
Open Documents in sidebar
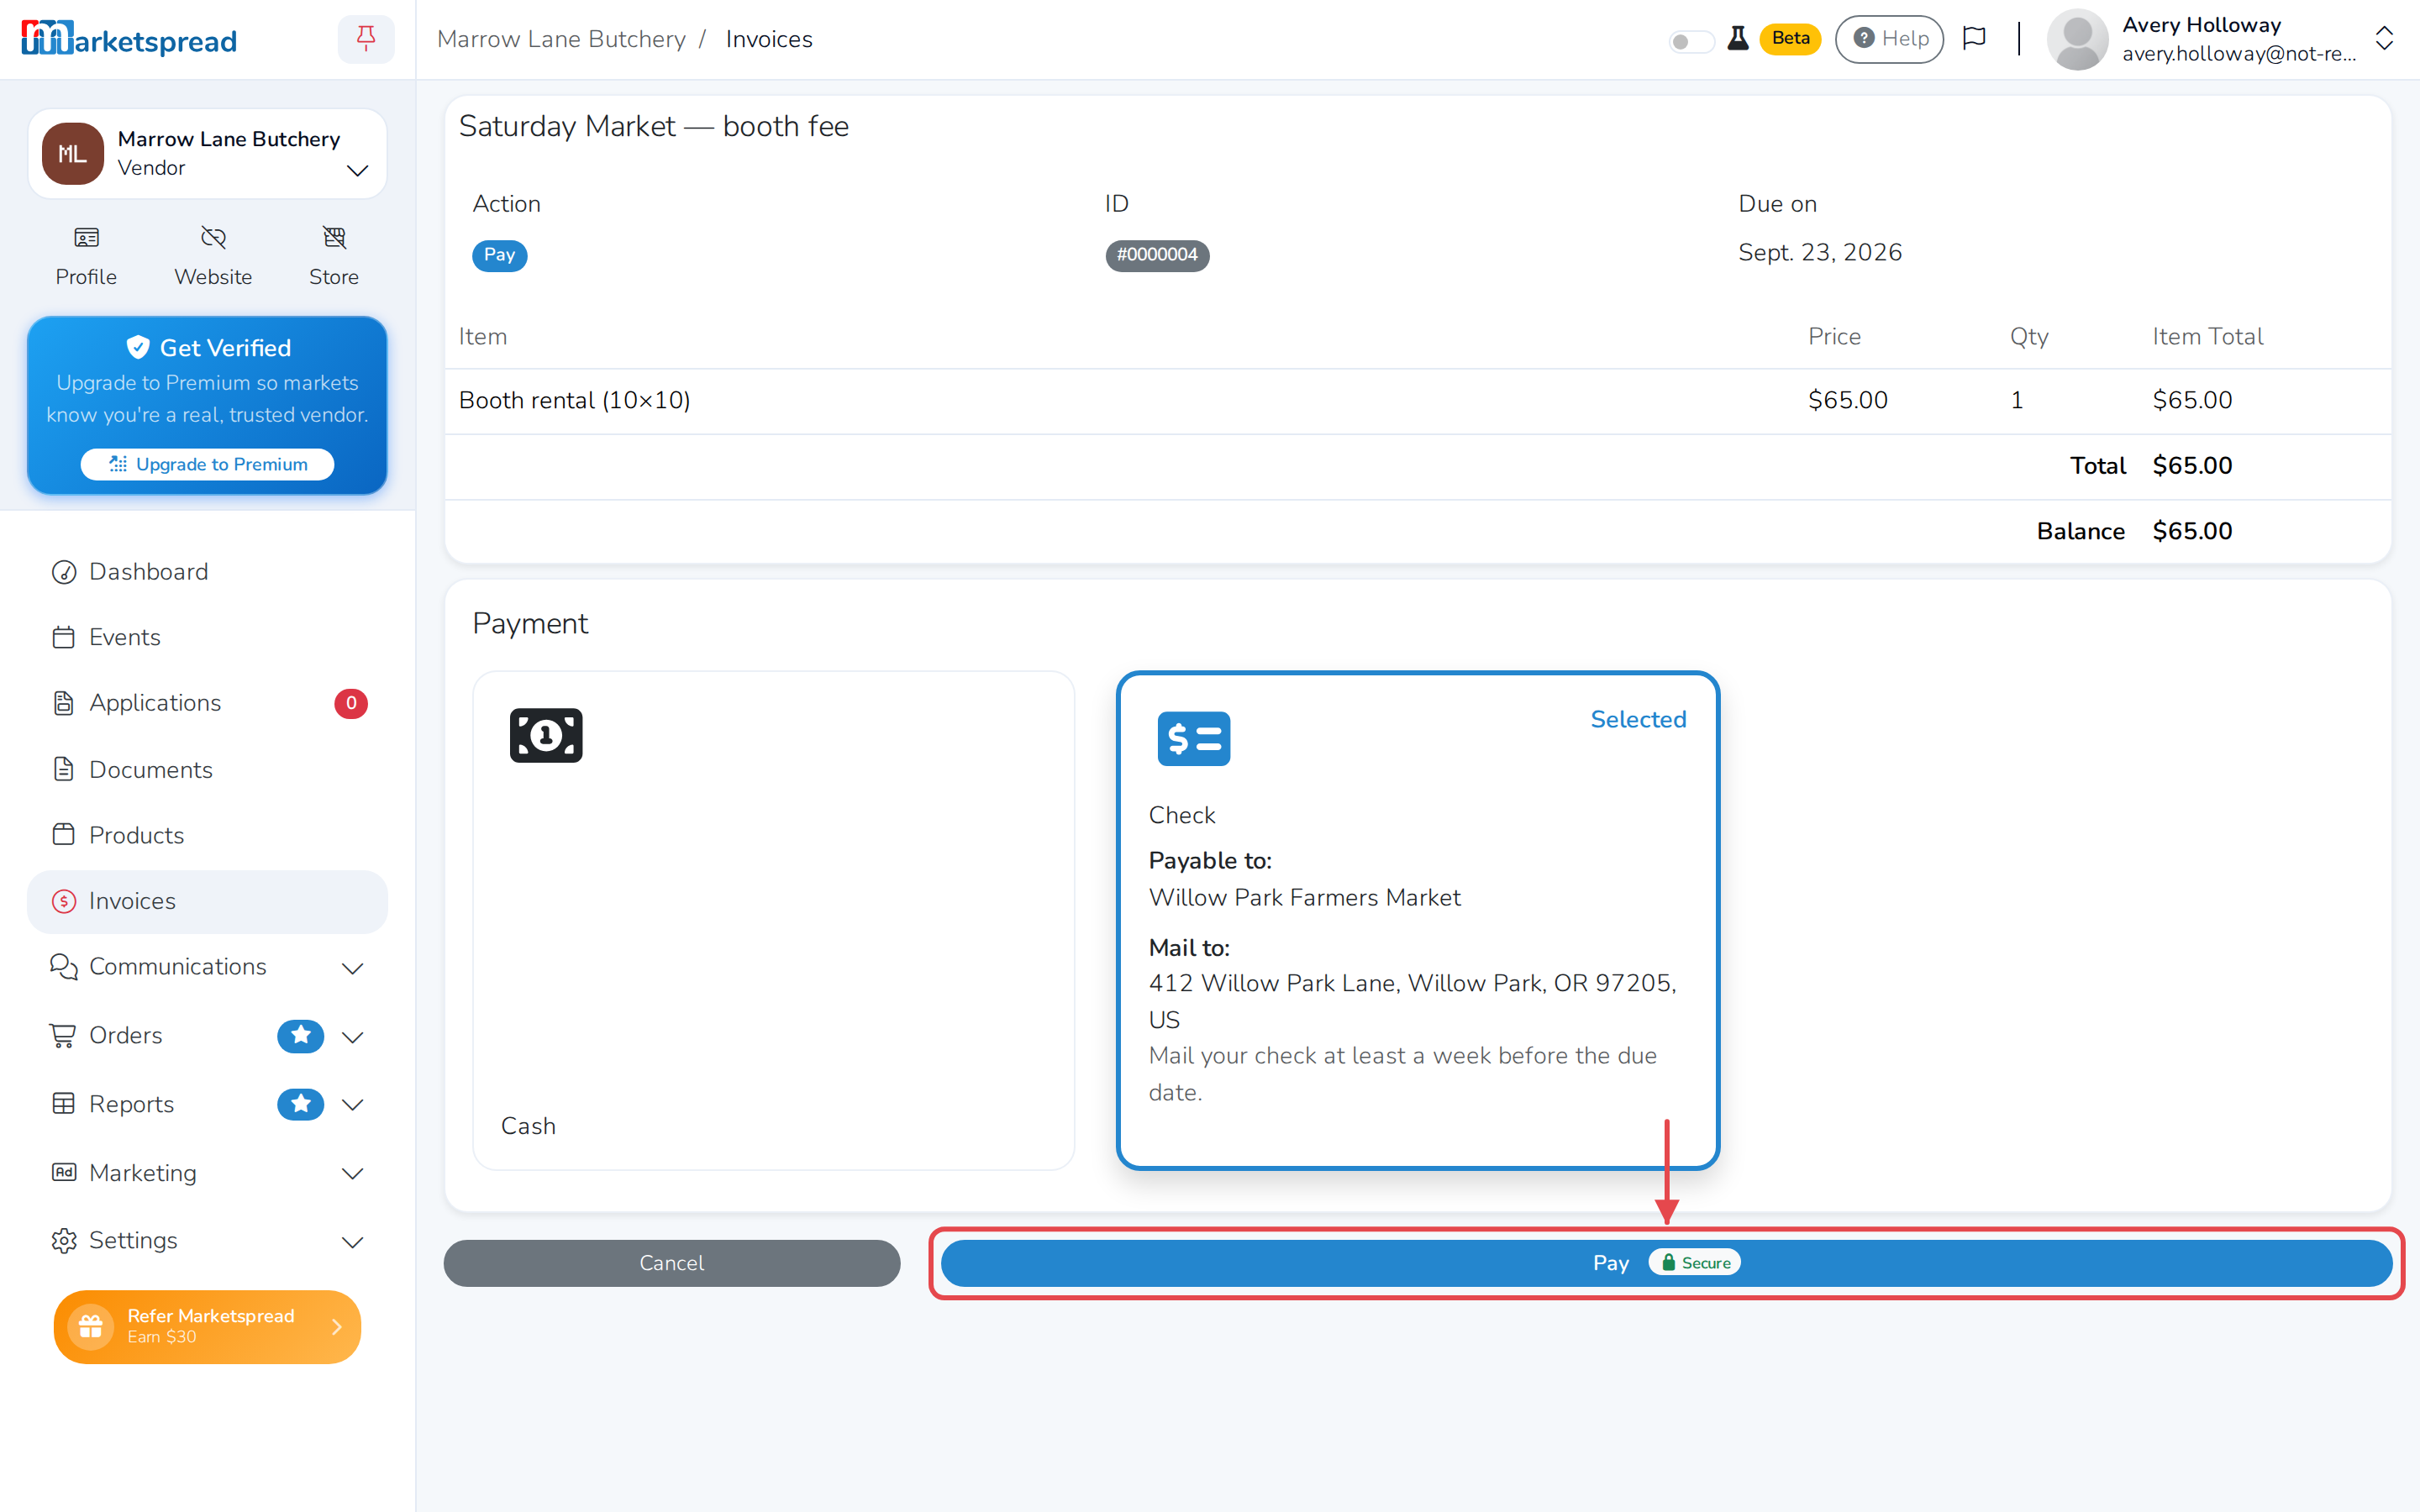click(x=207, y=769)
